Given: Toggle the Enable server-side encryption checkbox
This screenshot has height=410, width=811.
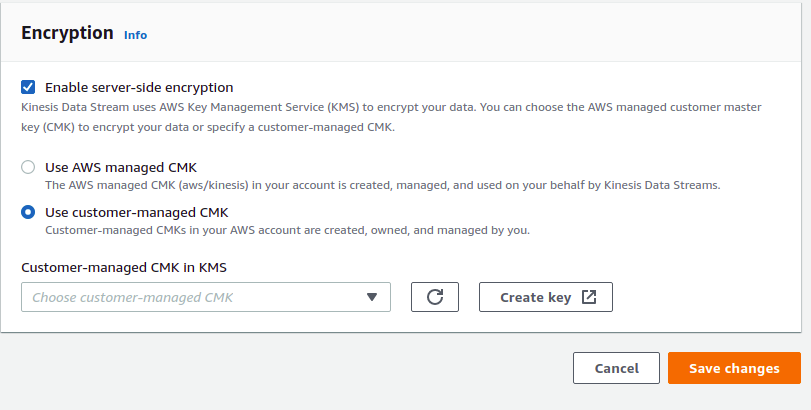Looking at the screenshot, I should [28, 87].
